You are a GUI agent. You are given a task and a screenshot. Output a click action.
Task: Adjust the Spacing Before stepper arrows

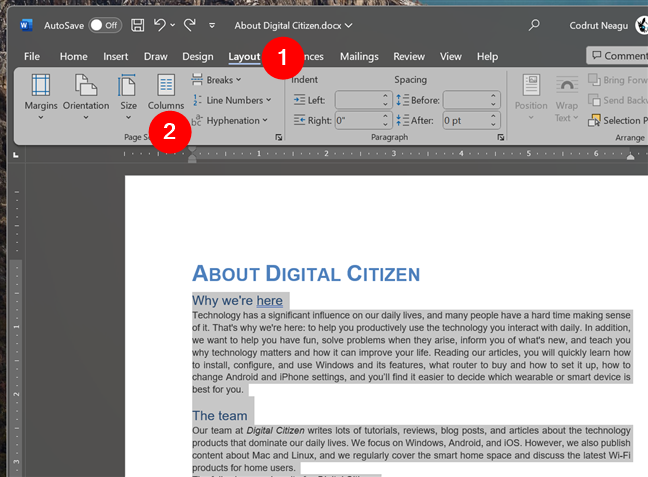pyautogui.click(x=493, y=100)
